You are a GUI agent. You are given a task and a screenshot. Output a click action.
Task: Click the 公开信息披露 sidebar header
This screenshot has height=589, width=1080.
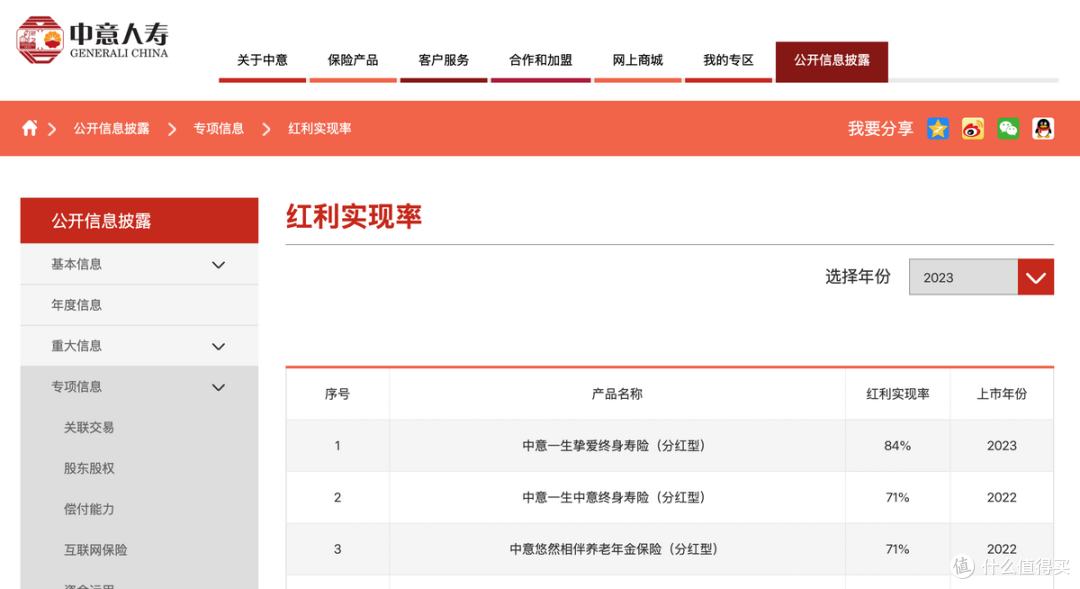pos(139,220)
